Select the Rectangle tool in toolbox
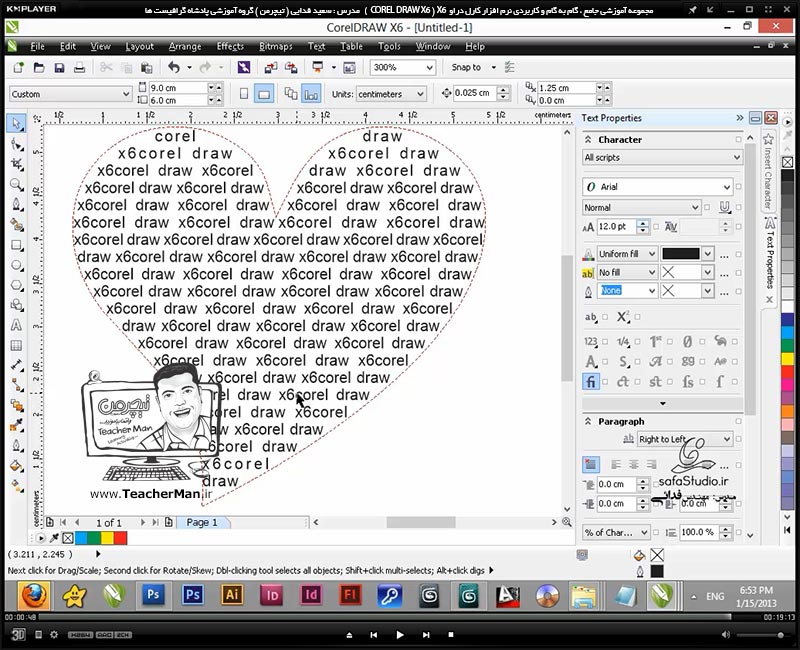This screenshot has height=650, width=800. pyautogui.click(x=17, y=245)
